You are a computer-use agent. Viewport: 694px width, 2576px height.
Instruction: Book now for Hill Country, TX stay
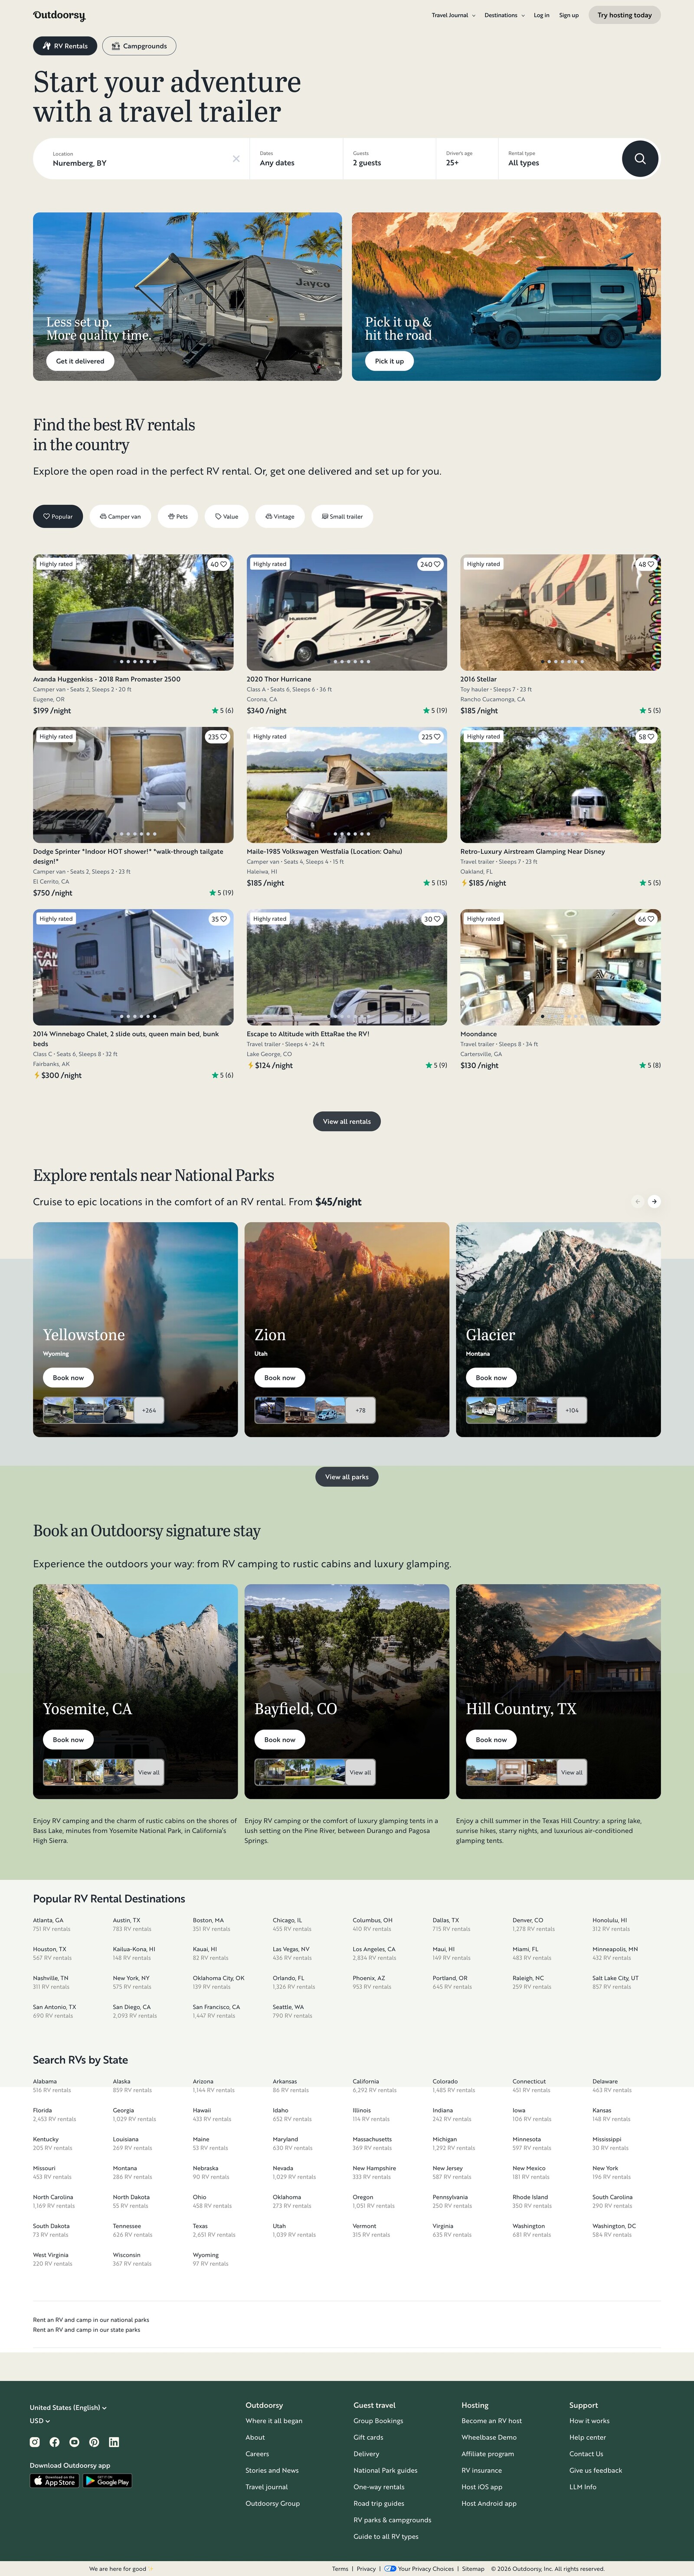pos(491,1740)
